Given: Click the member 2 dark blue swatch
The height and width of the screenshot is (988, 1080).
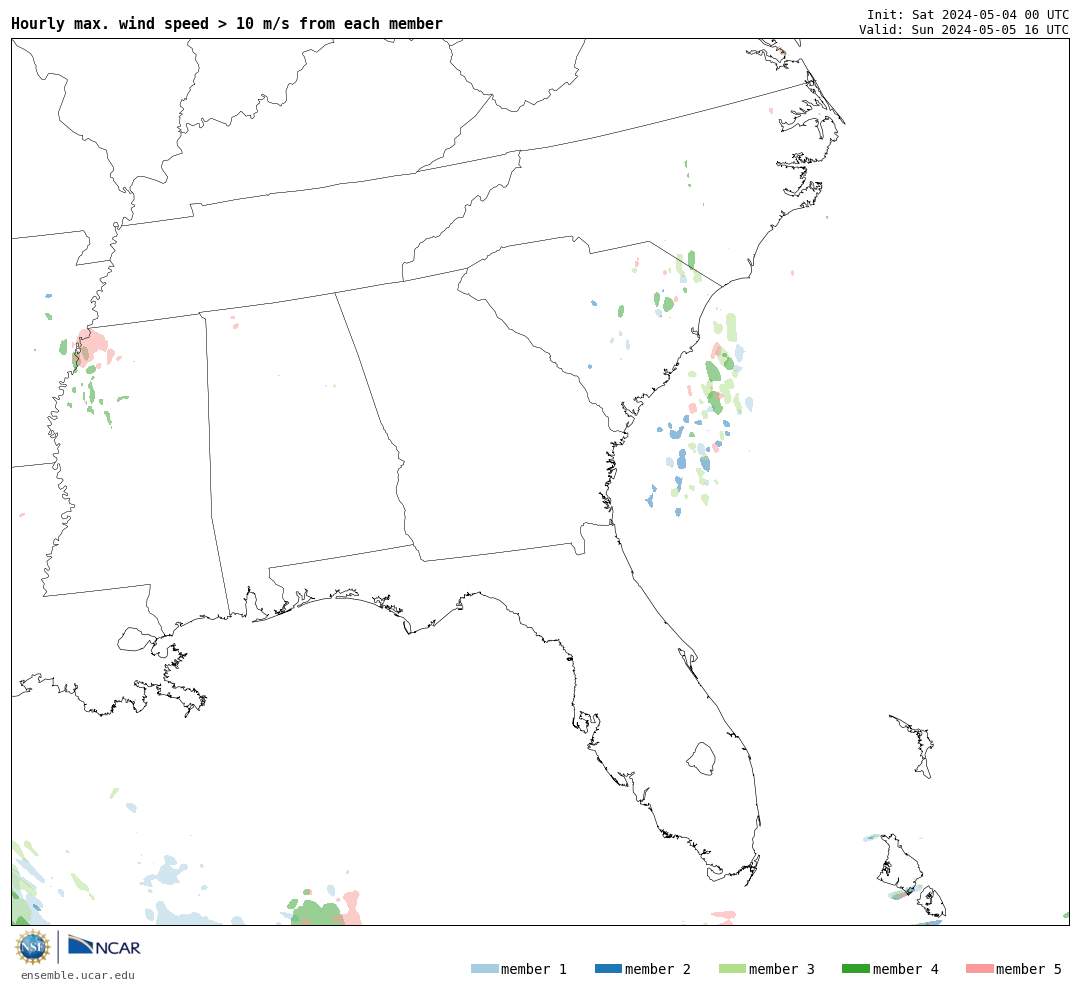Looking at the screenshot, I should 608,968.
